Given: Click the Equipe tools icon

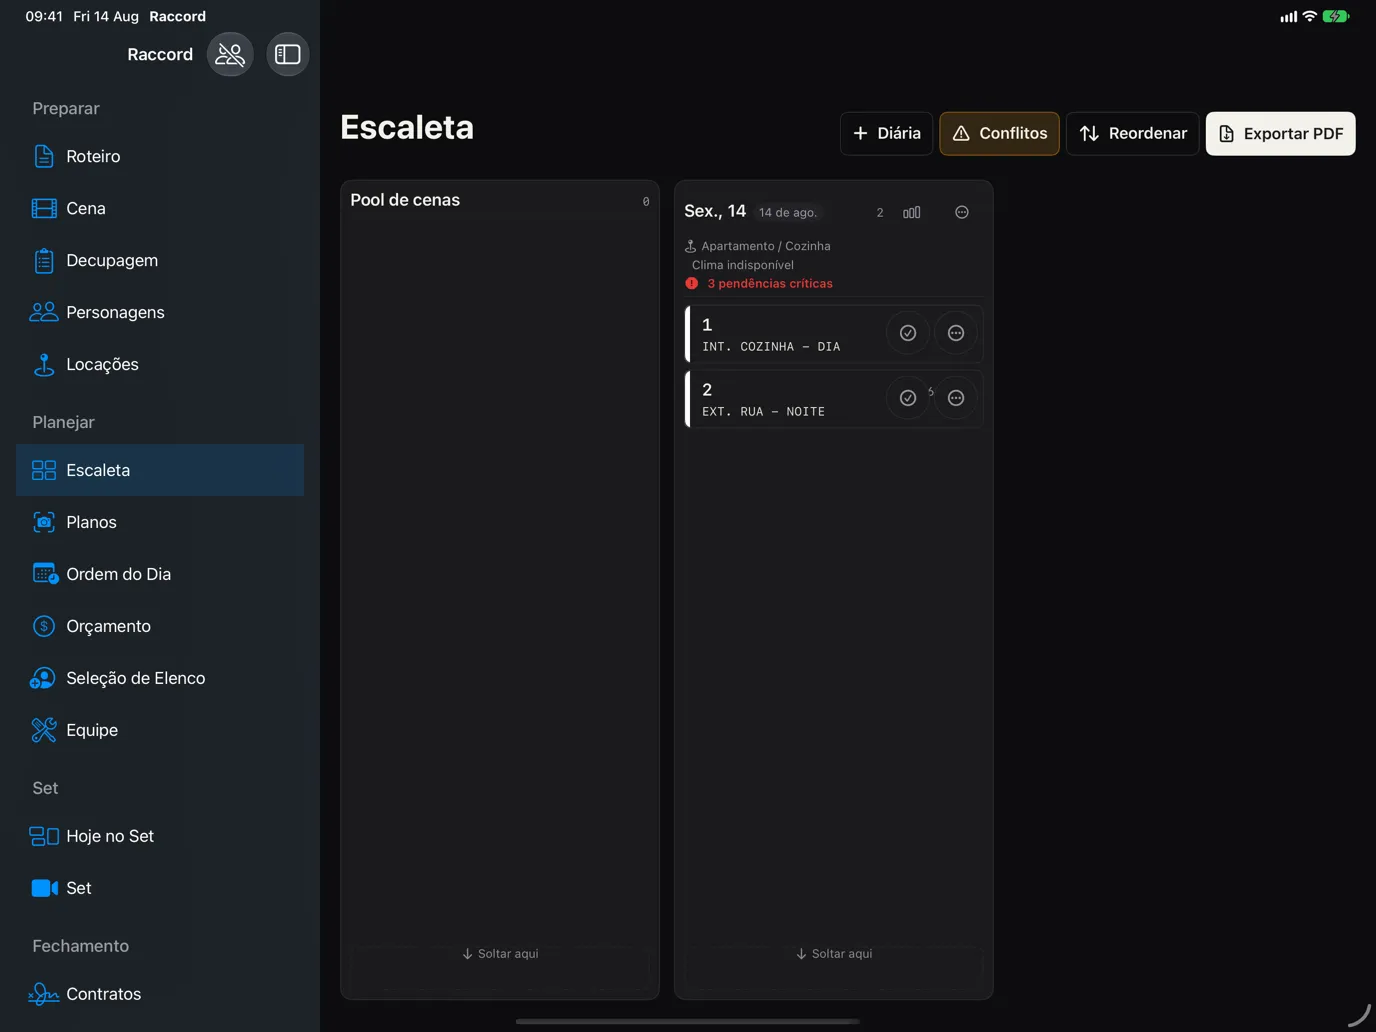Looking at the screenshot, I should [x=44, y=730].
